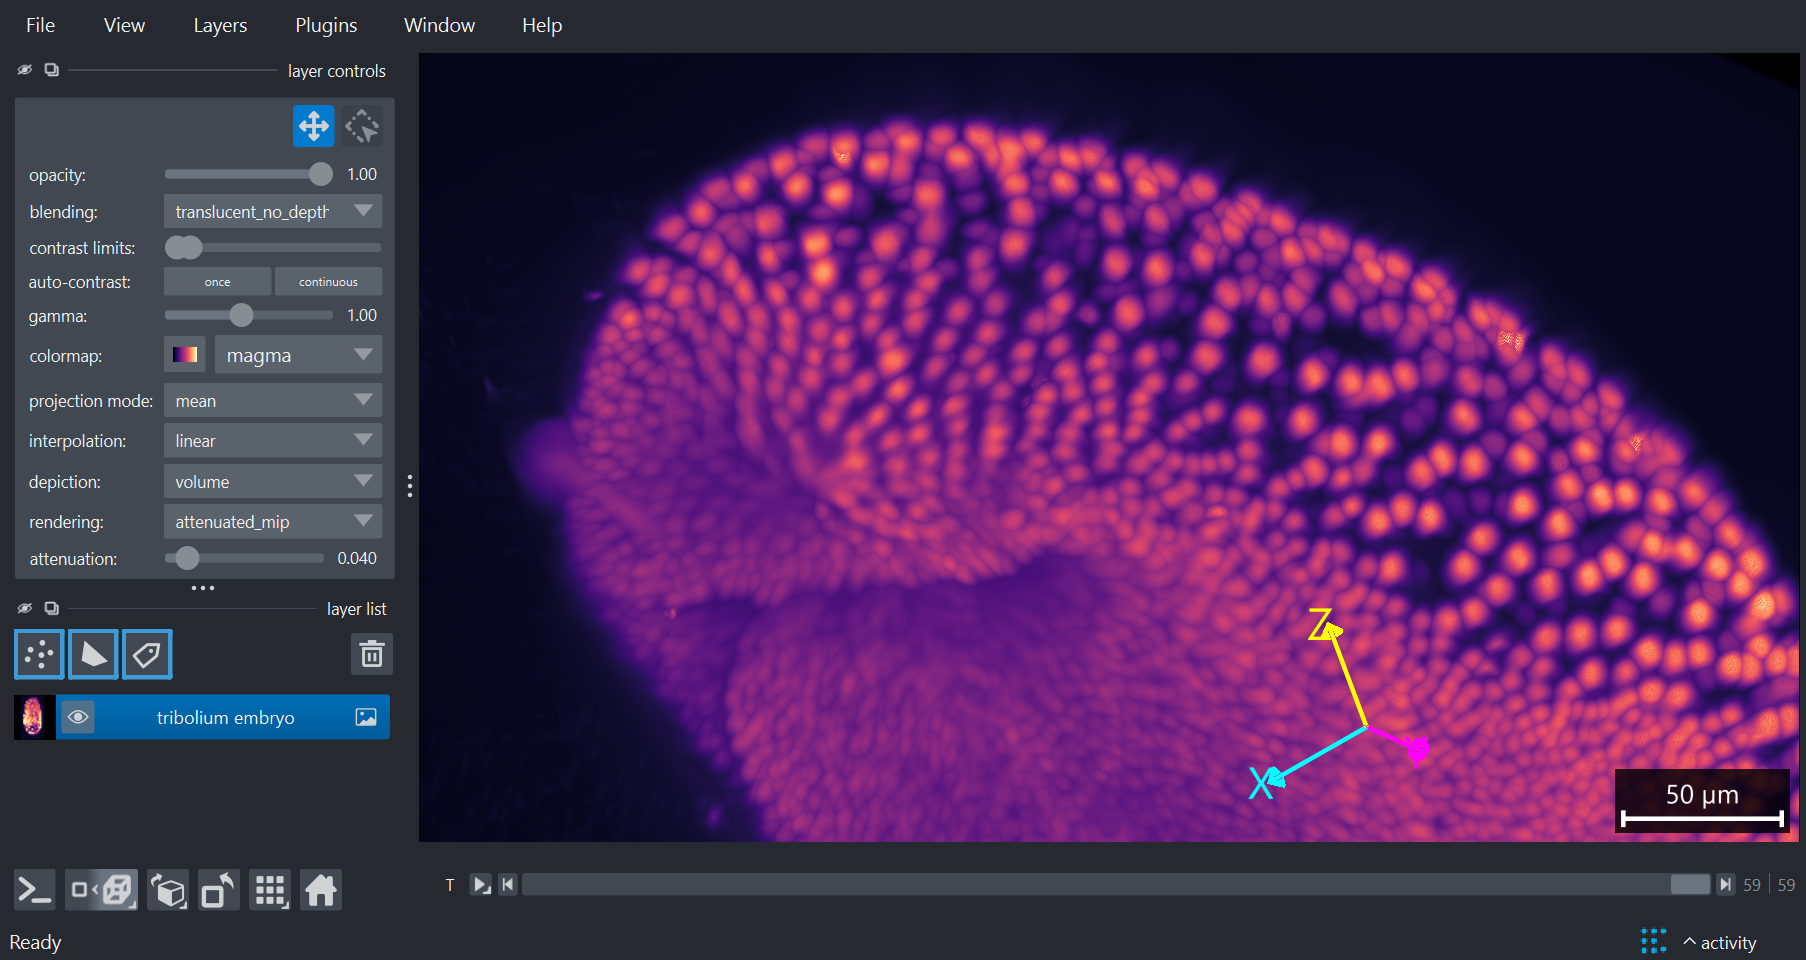The width and height of the screenshot is (1806, 960).
Task: Open the interpolation dropdown
Action: pos(273,441)
